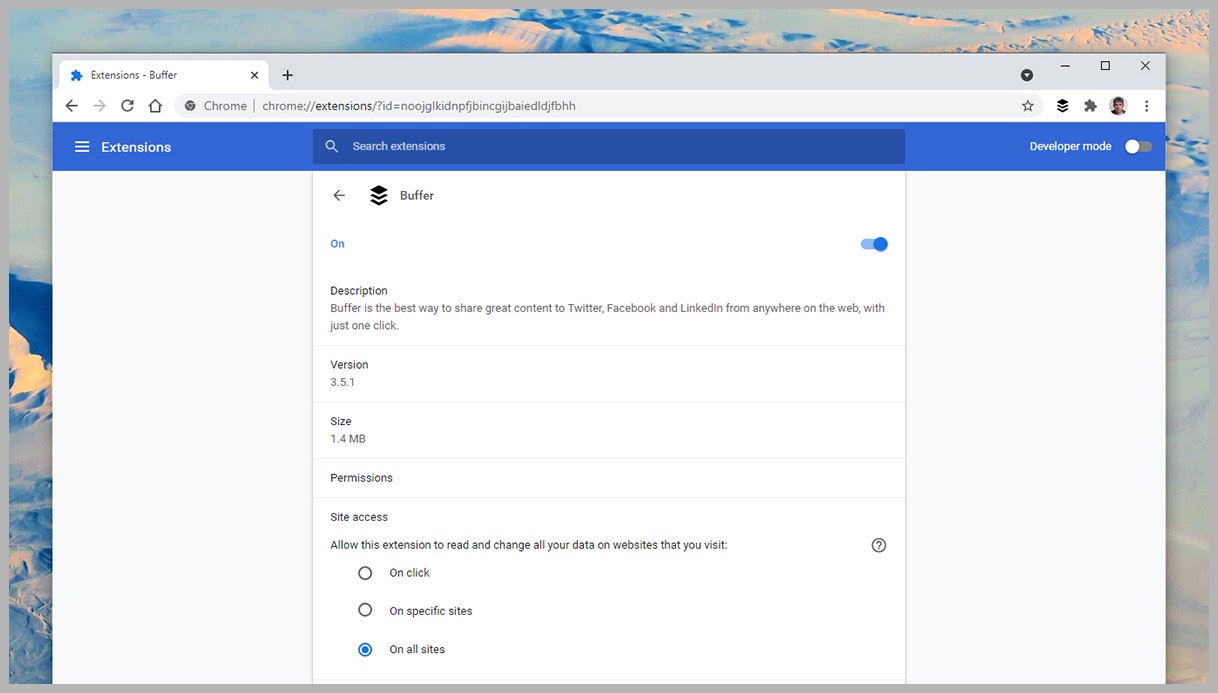This screenshot has height=693, width=1218.
Task: Go back using the browser back arrow
Action: click(71, 106)
